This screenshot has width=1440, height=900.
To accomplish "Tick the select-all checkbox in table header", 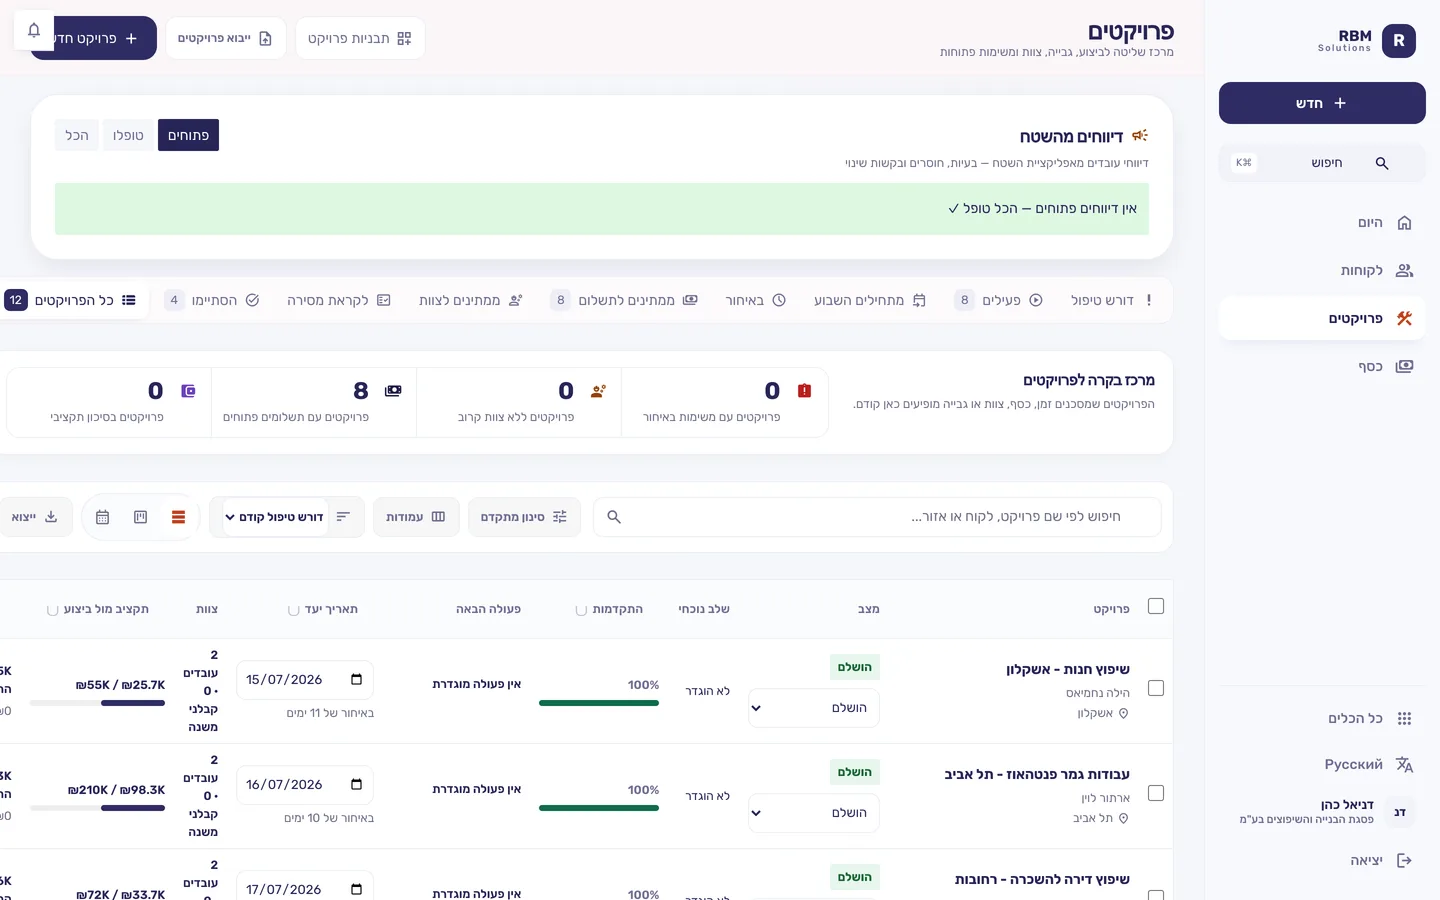I will tap(1156, 606).
